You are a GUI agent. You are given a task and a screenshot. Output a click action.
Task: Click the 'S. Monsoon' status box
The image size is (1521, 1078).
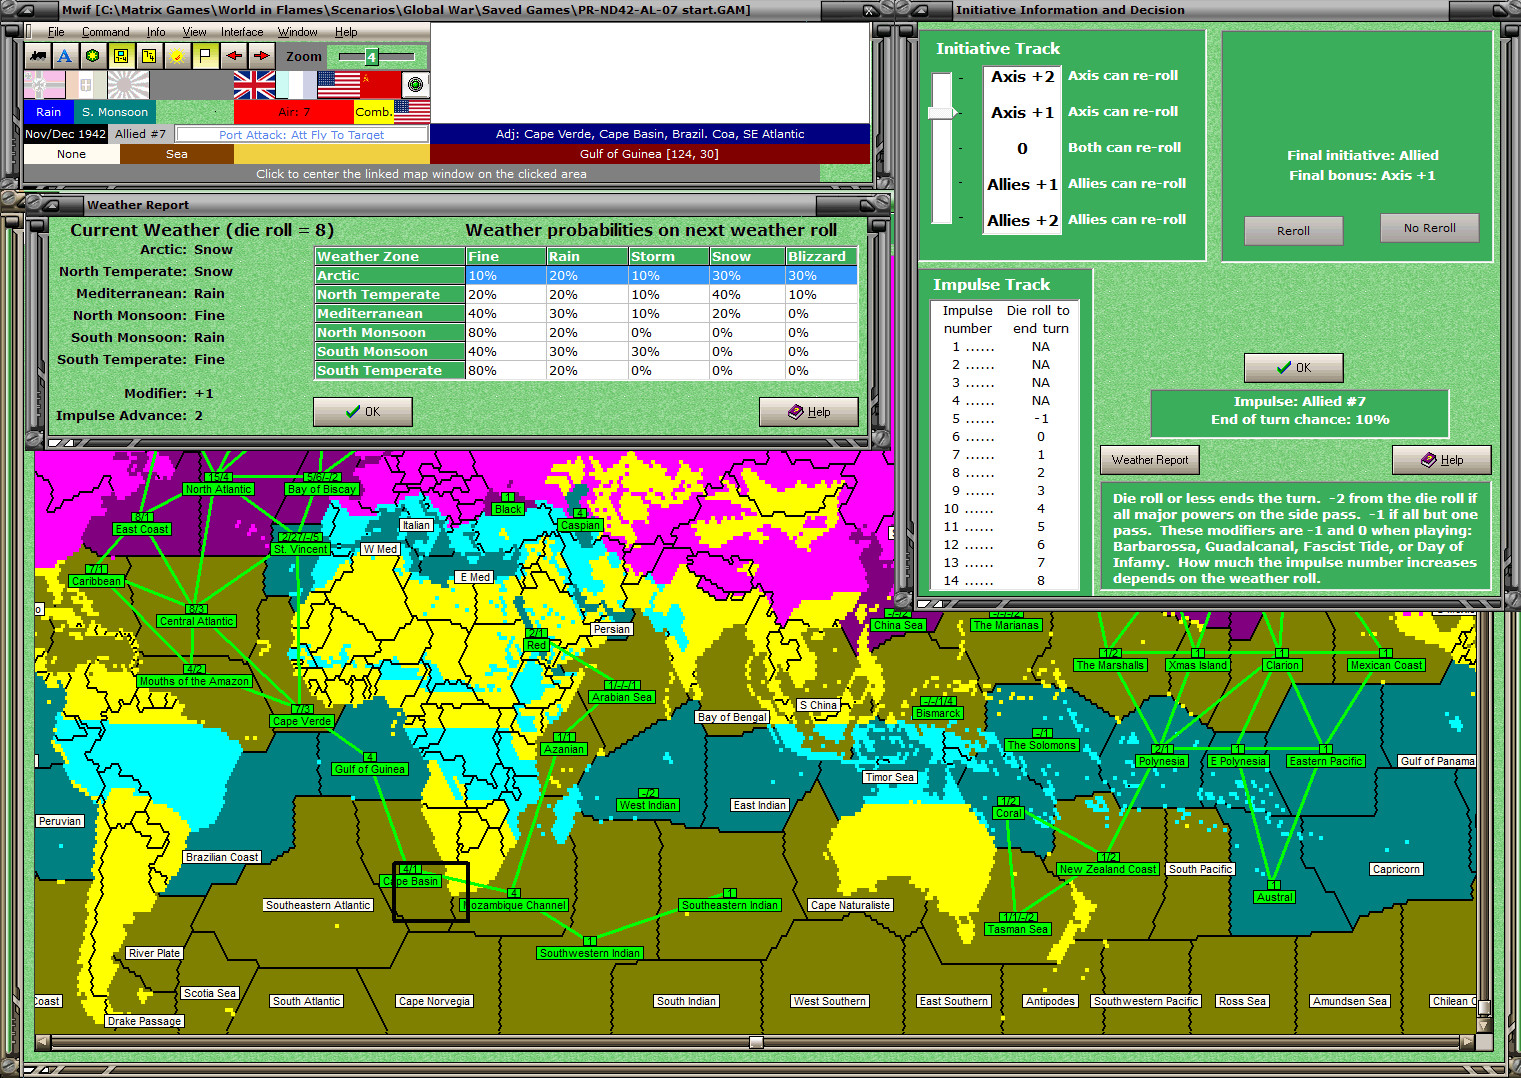pyautogui.click(x=115, y=112)
